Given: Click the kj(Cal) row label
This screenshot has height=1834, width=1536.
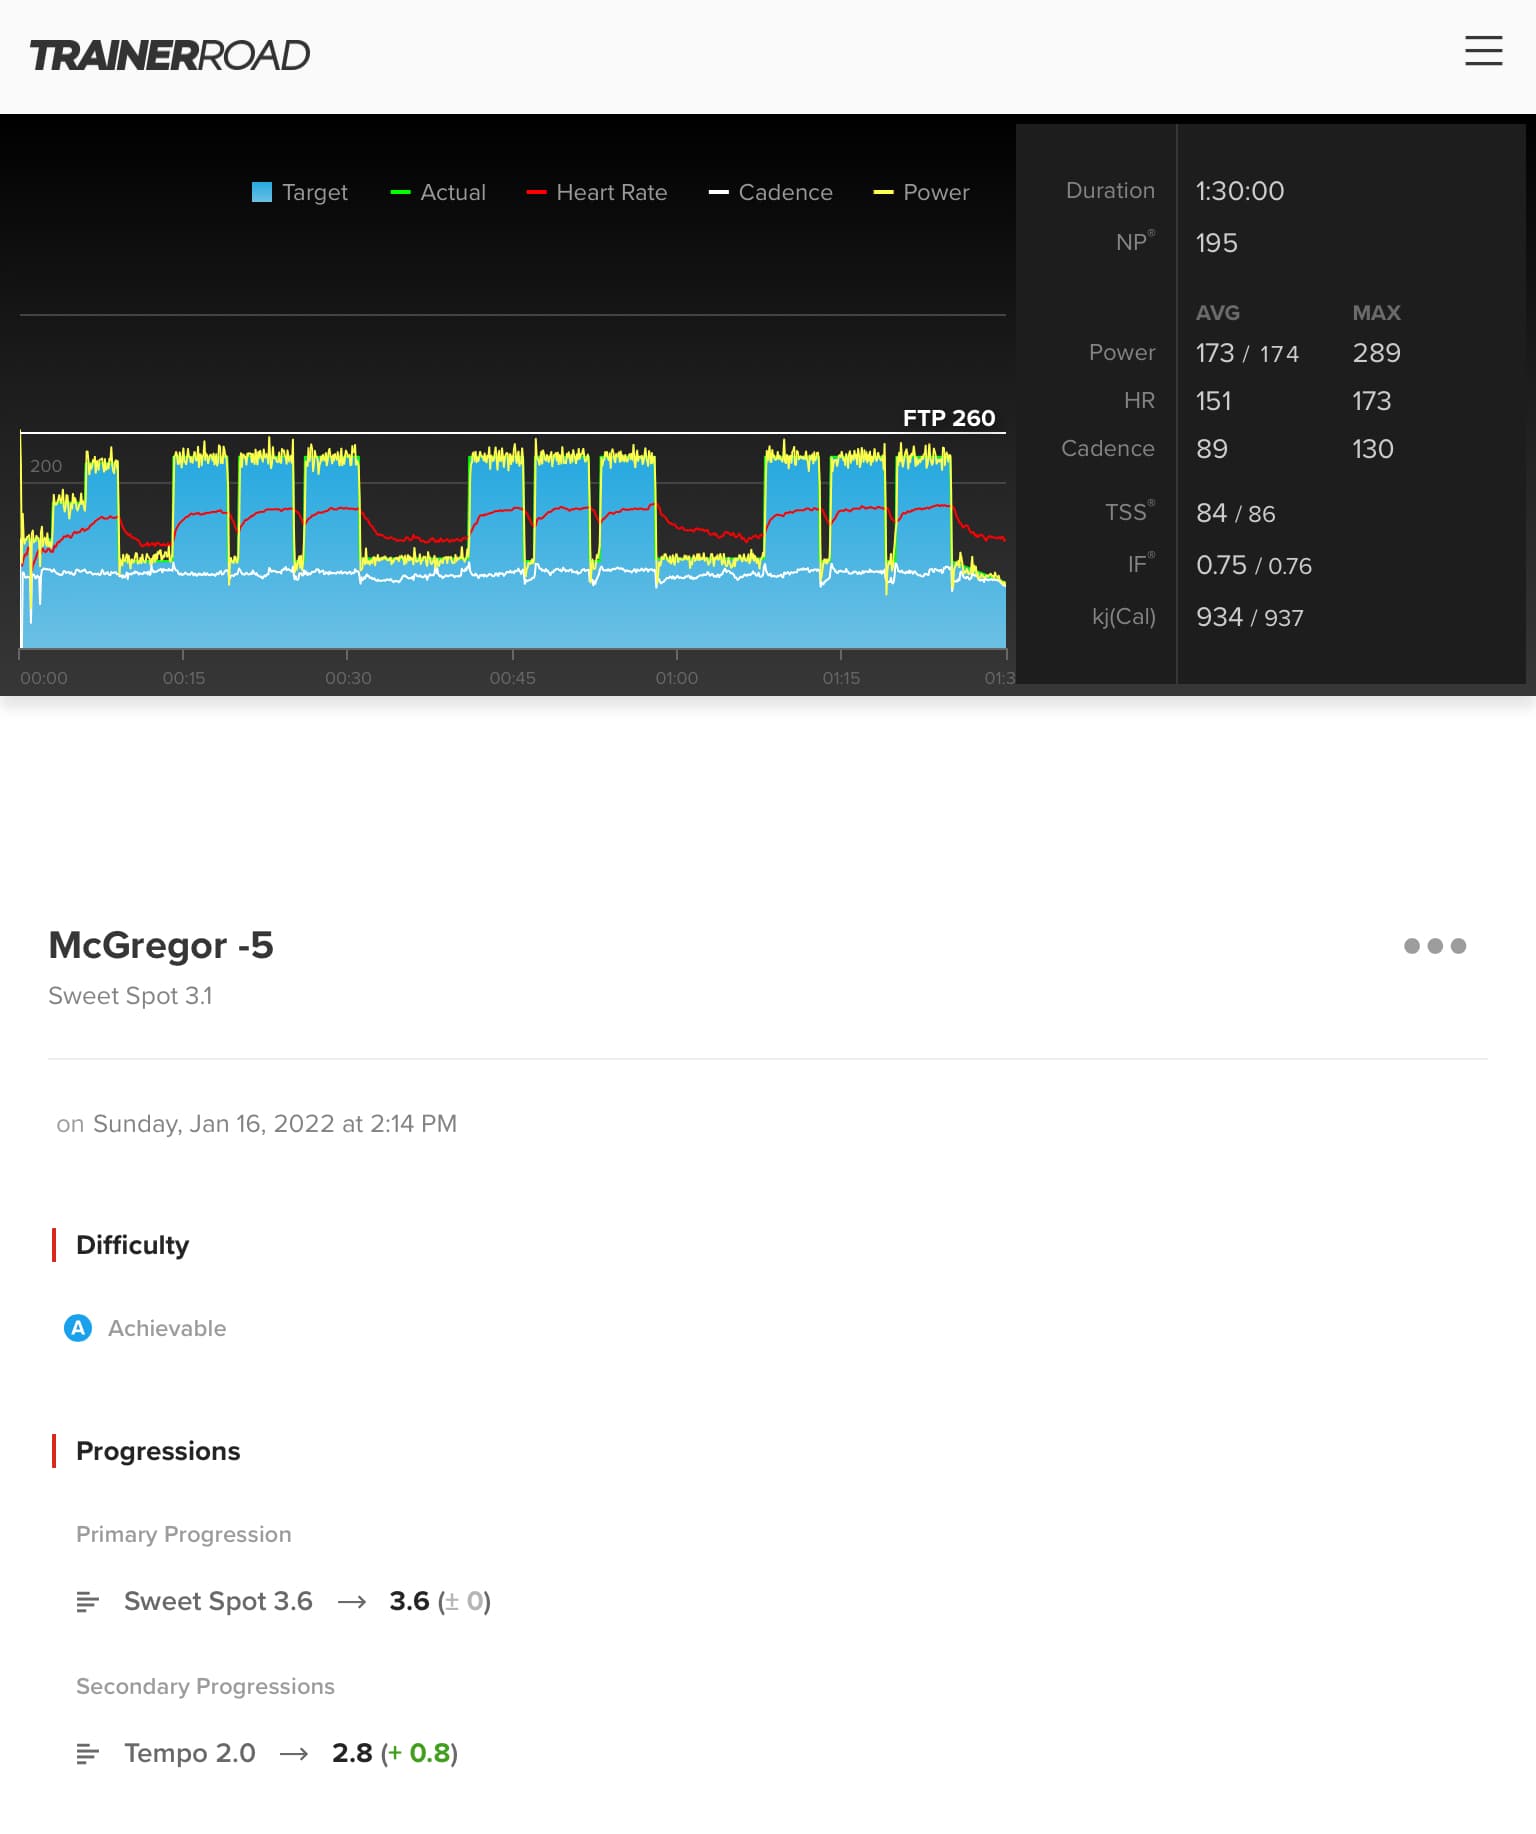Looking at the screenshot, I should click(x=1124, y=616).
